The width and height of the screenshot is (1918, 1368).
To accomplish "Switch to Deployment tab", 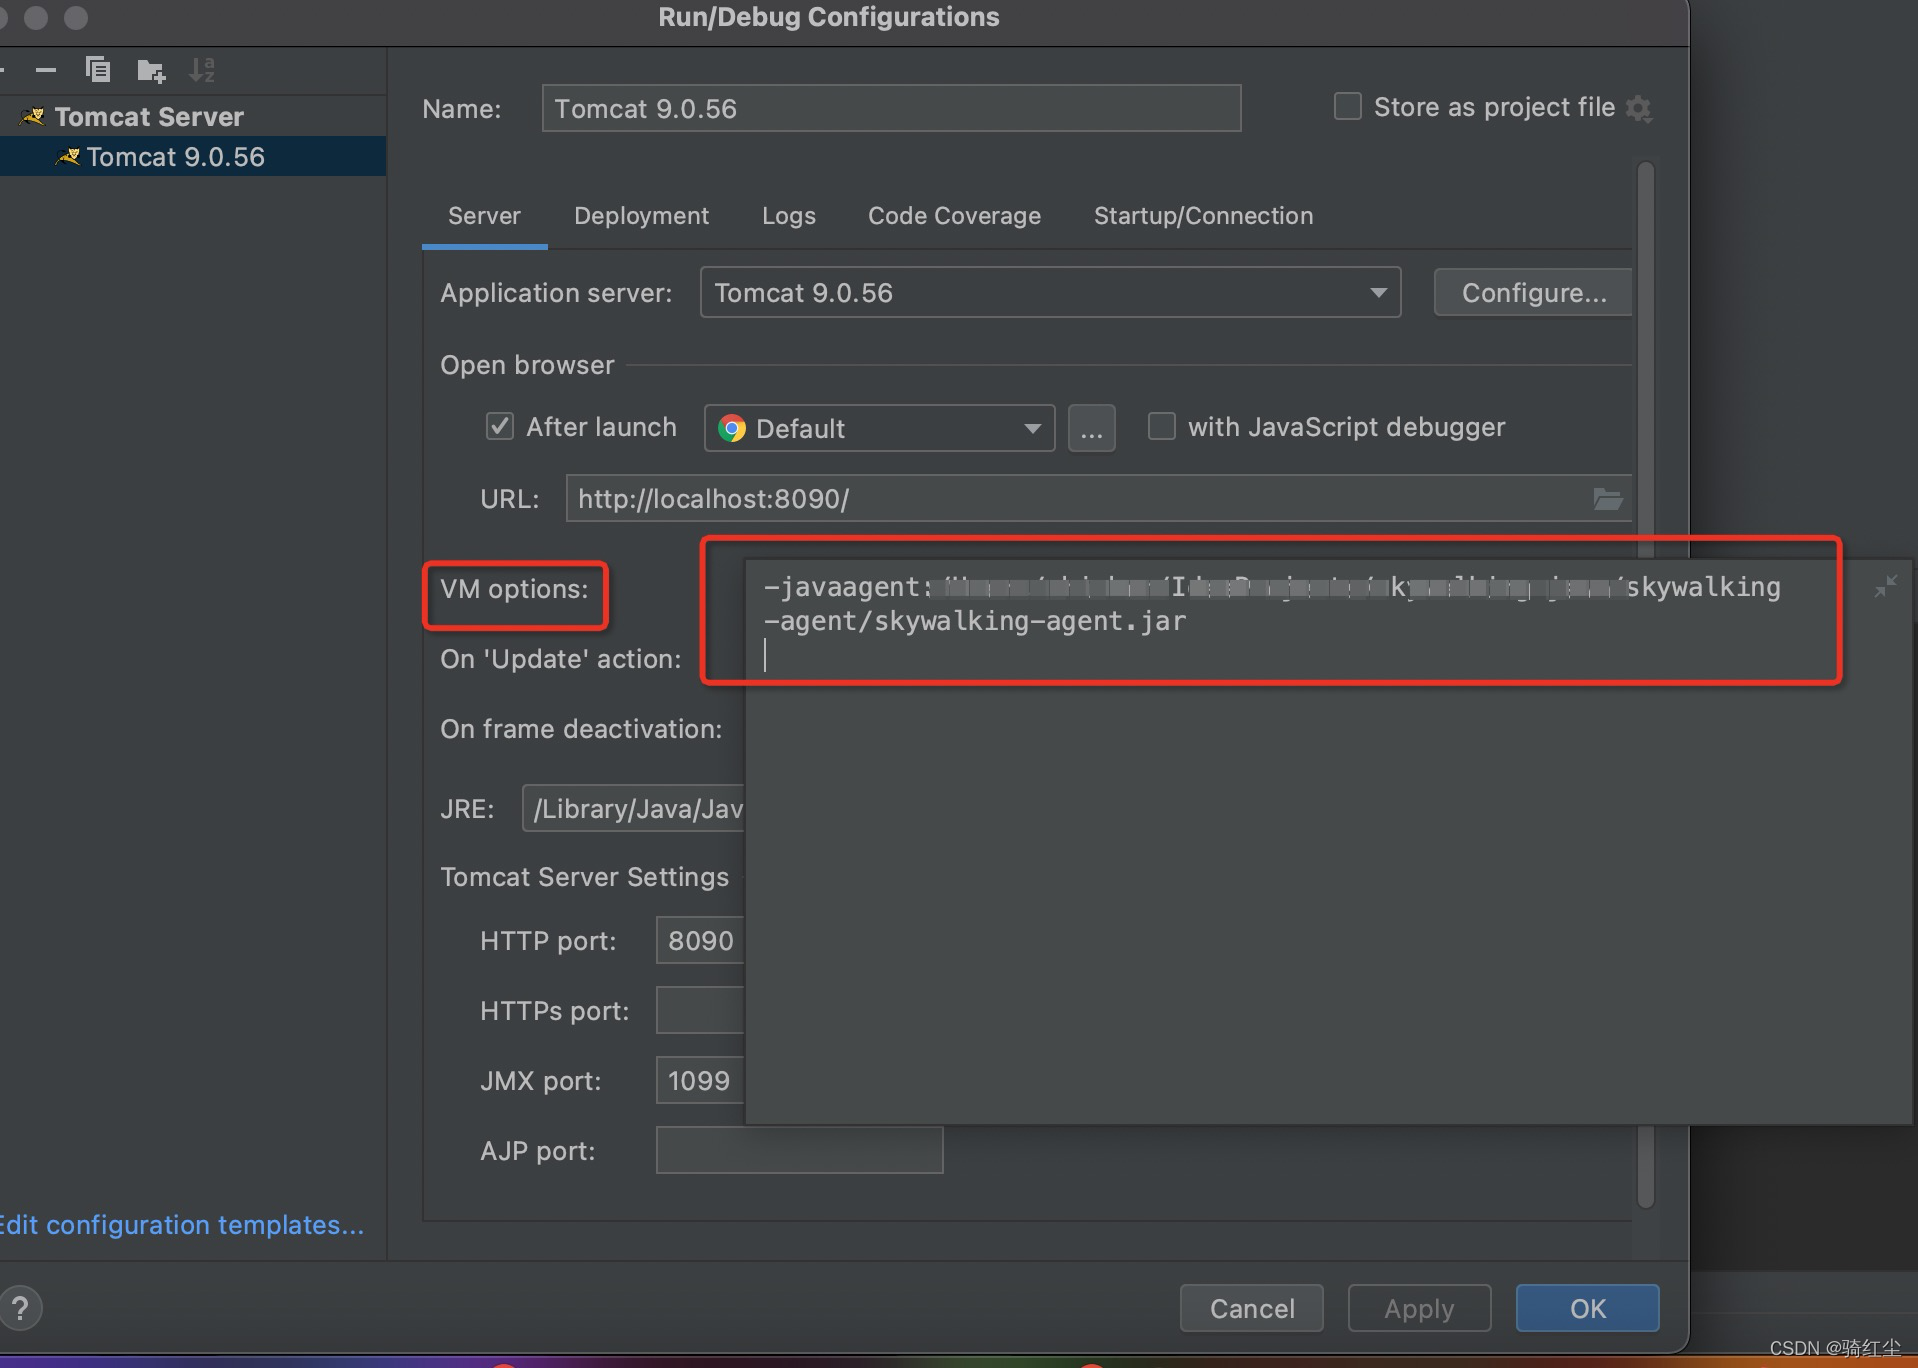I will [x=641, y=216].
